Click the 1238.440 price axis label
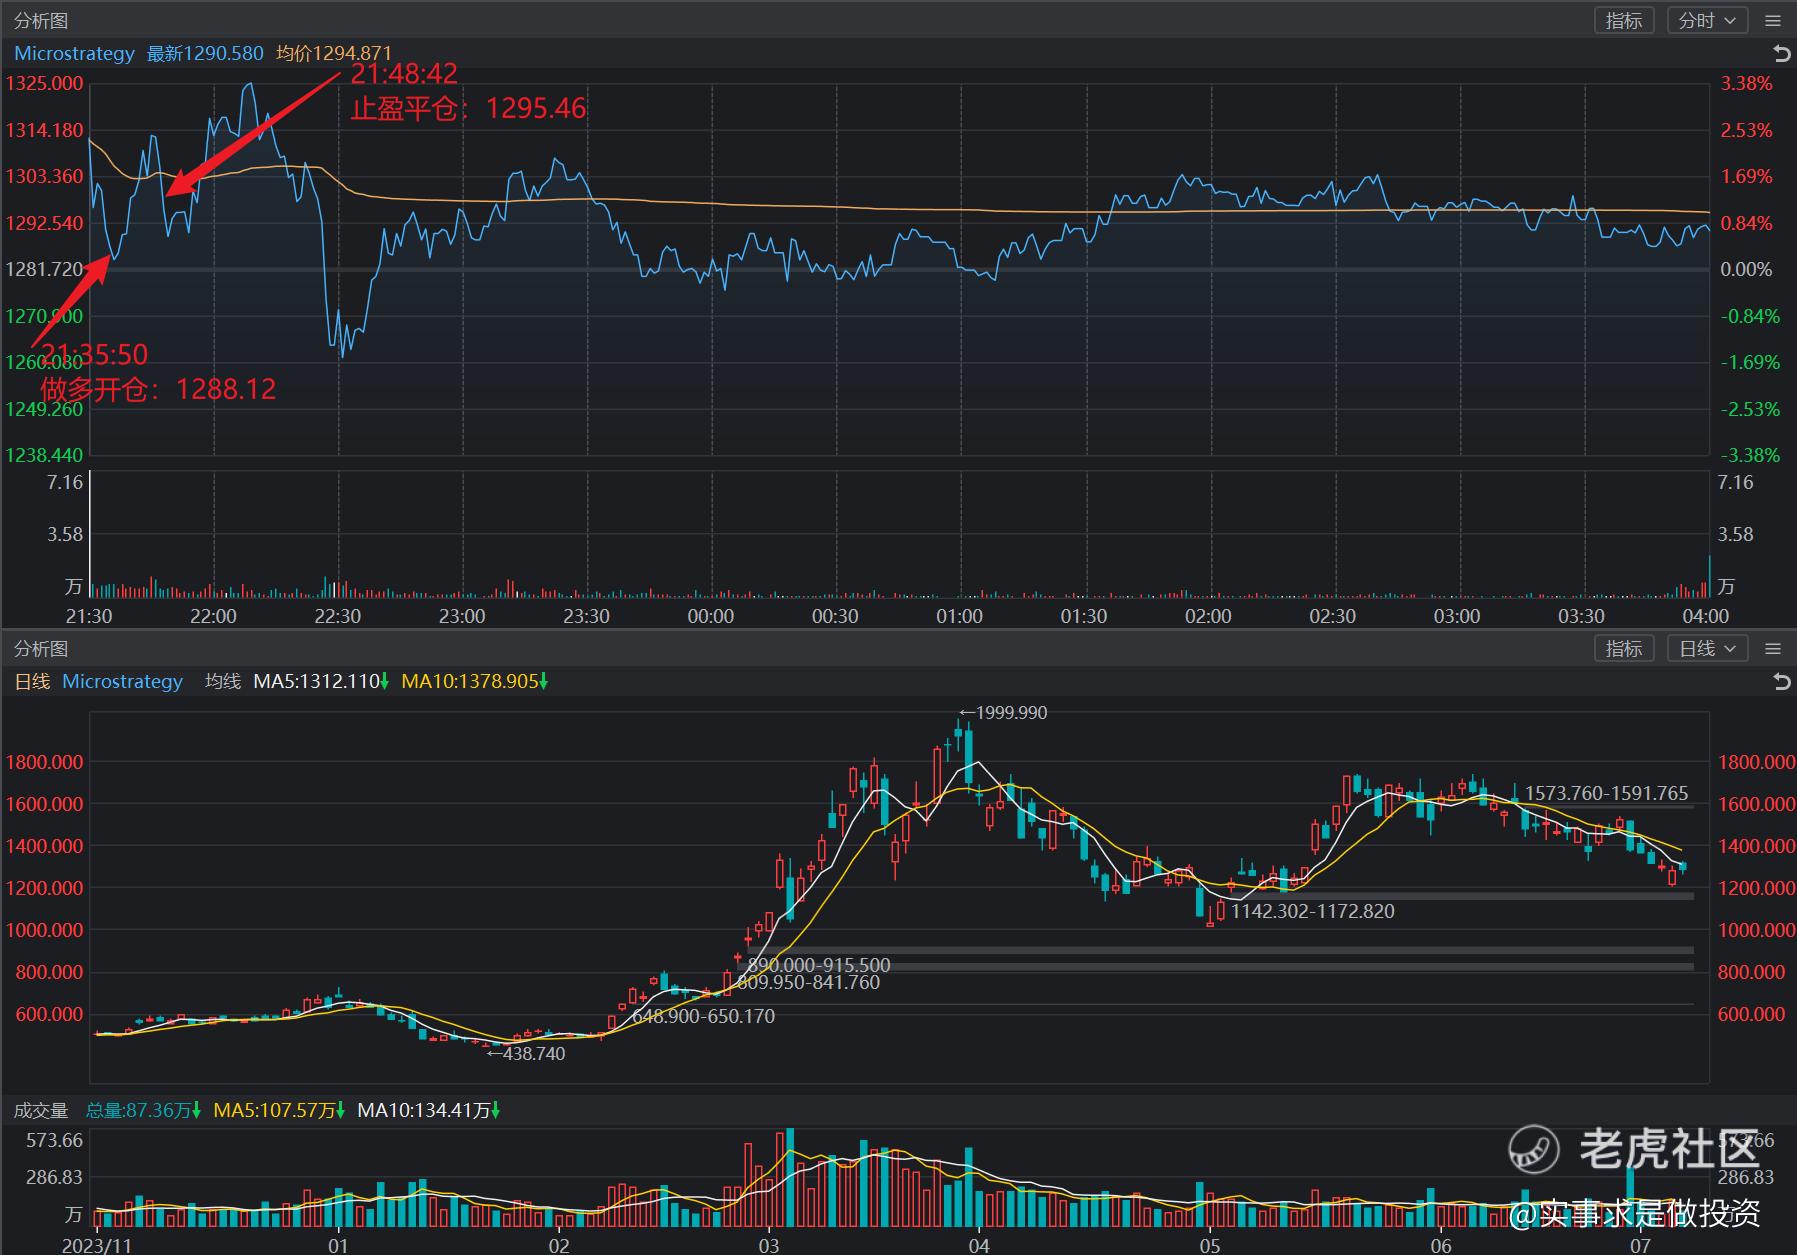Viewport: 1797px width, 1255px height. coord(44,455)
